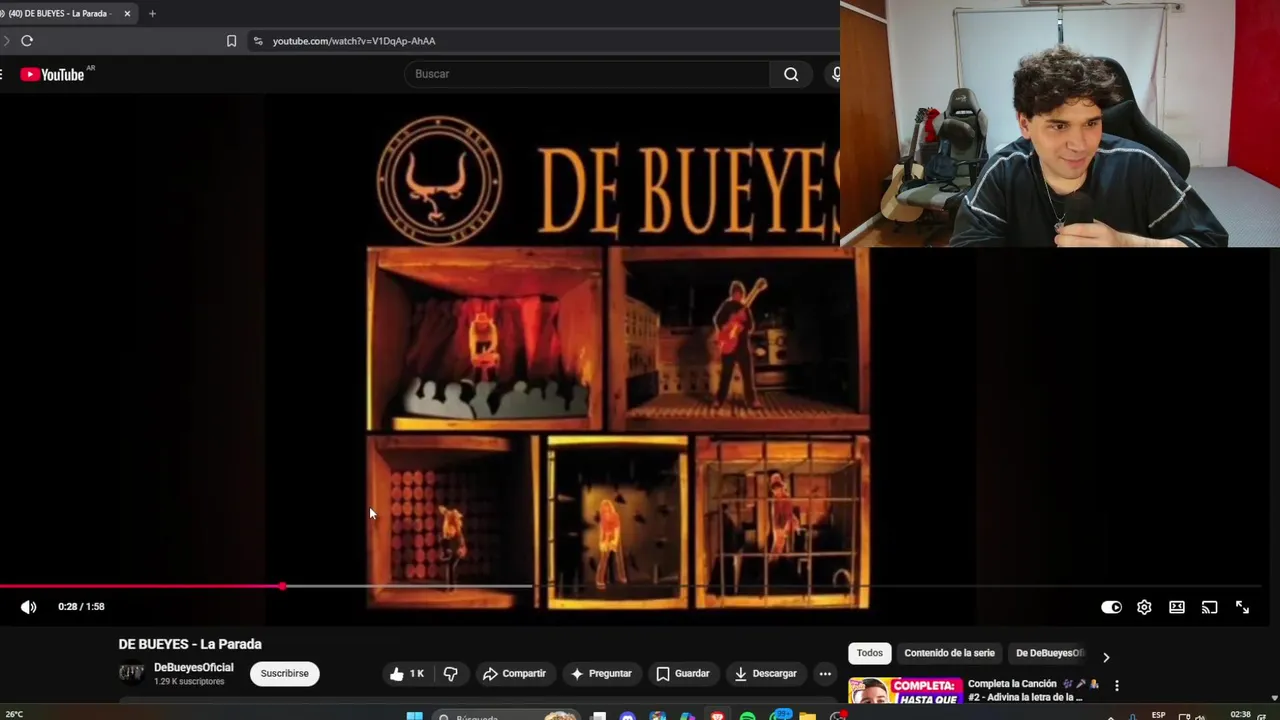
Task: Click the video title DE BUEYES - La Parada
Action: coord(190,645)
